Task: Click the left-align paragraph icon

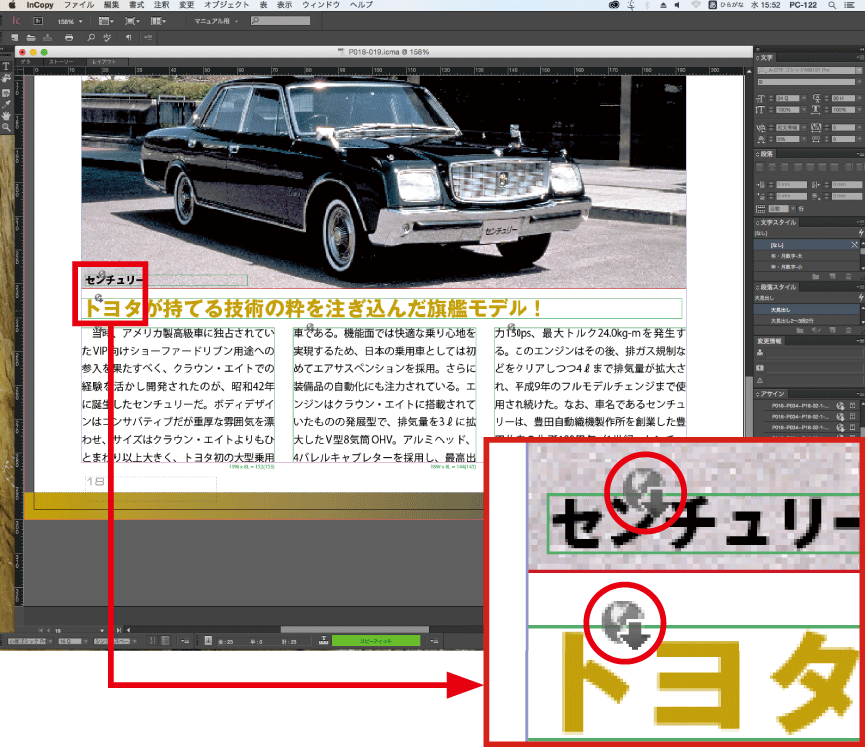Action: point(761,167)
